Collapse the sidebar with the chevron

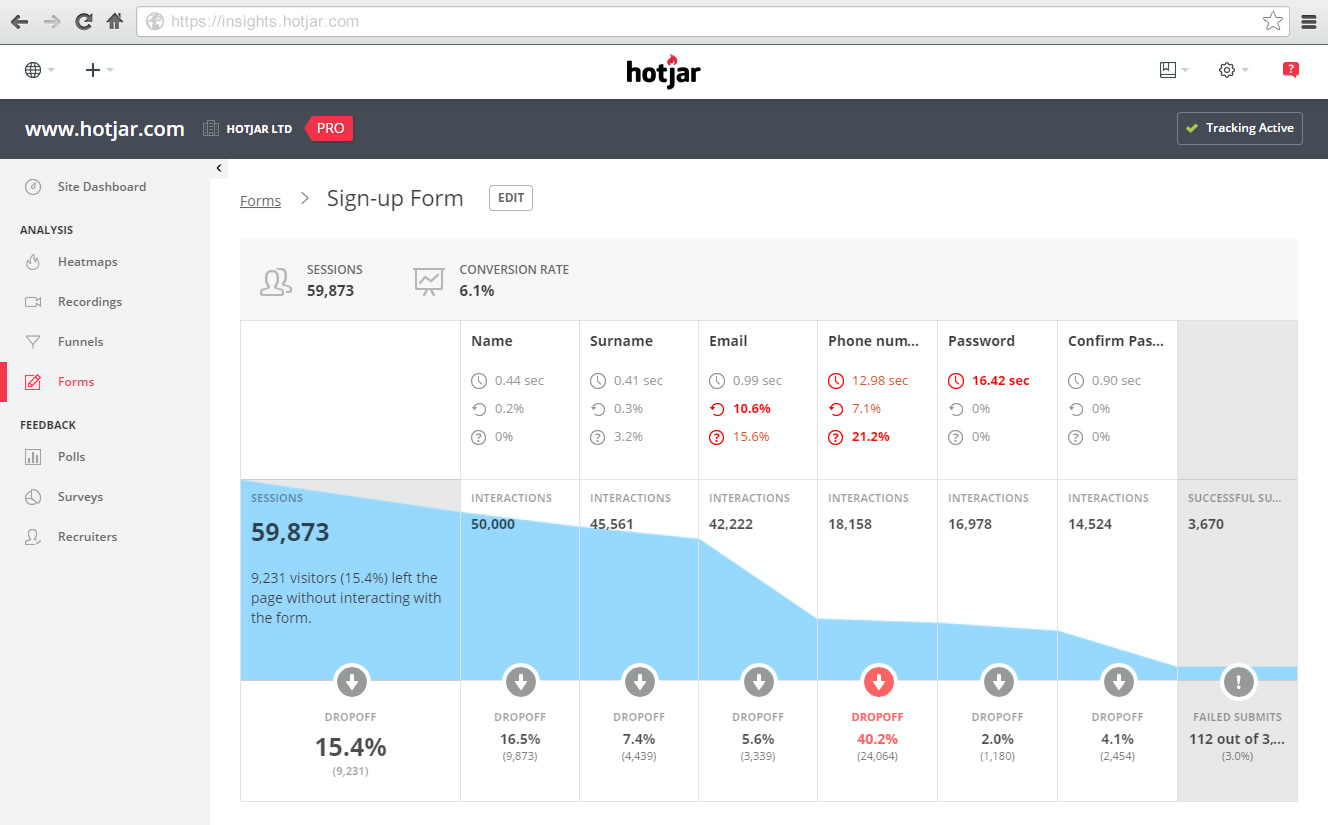click(x=219, y=168)
